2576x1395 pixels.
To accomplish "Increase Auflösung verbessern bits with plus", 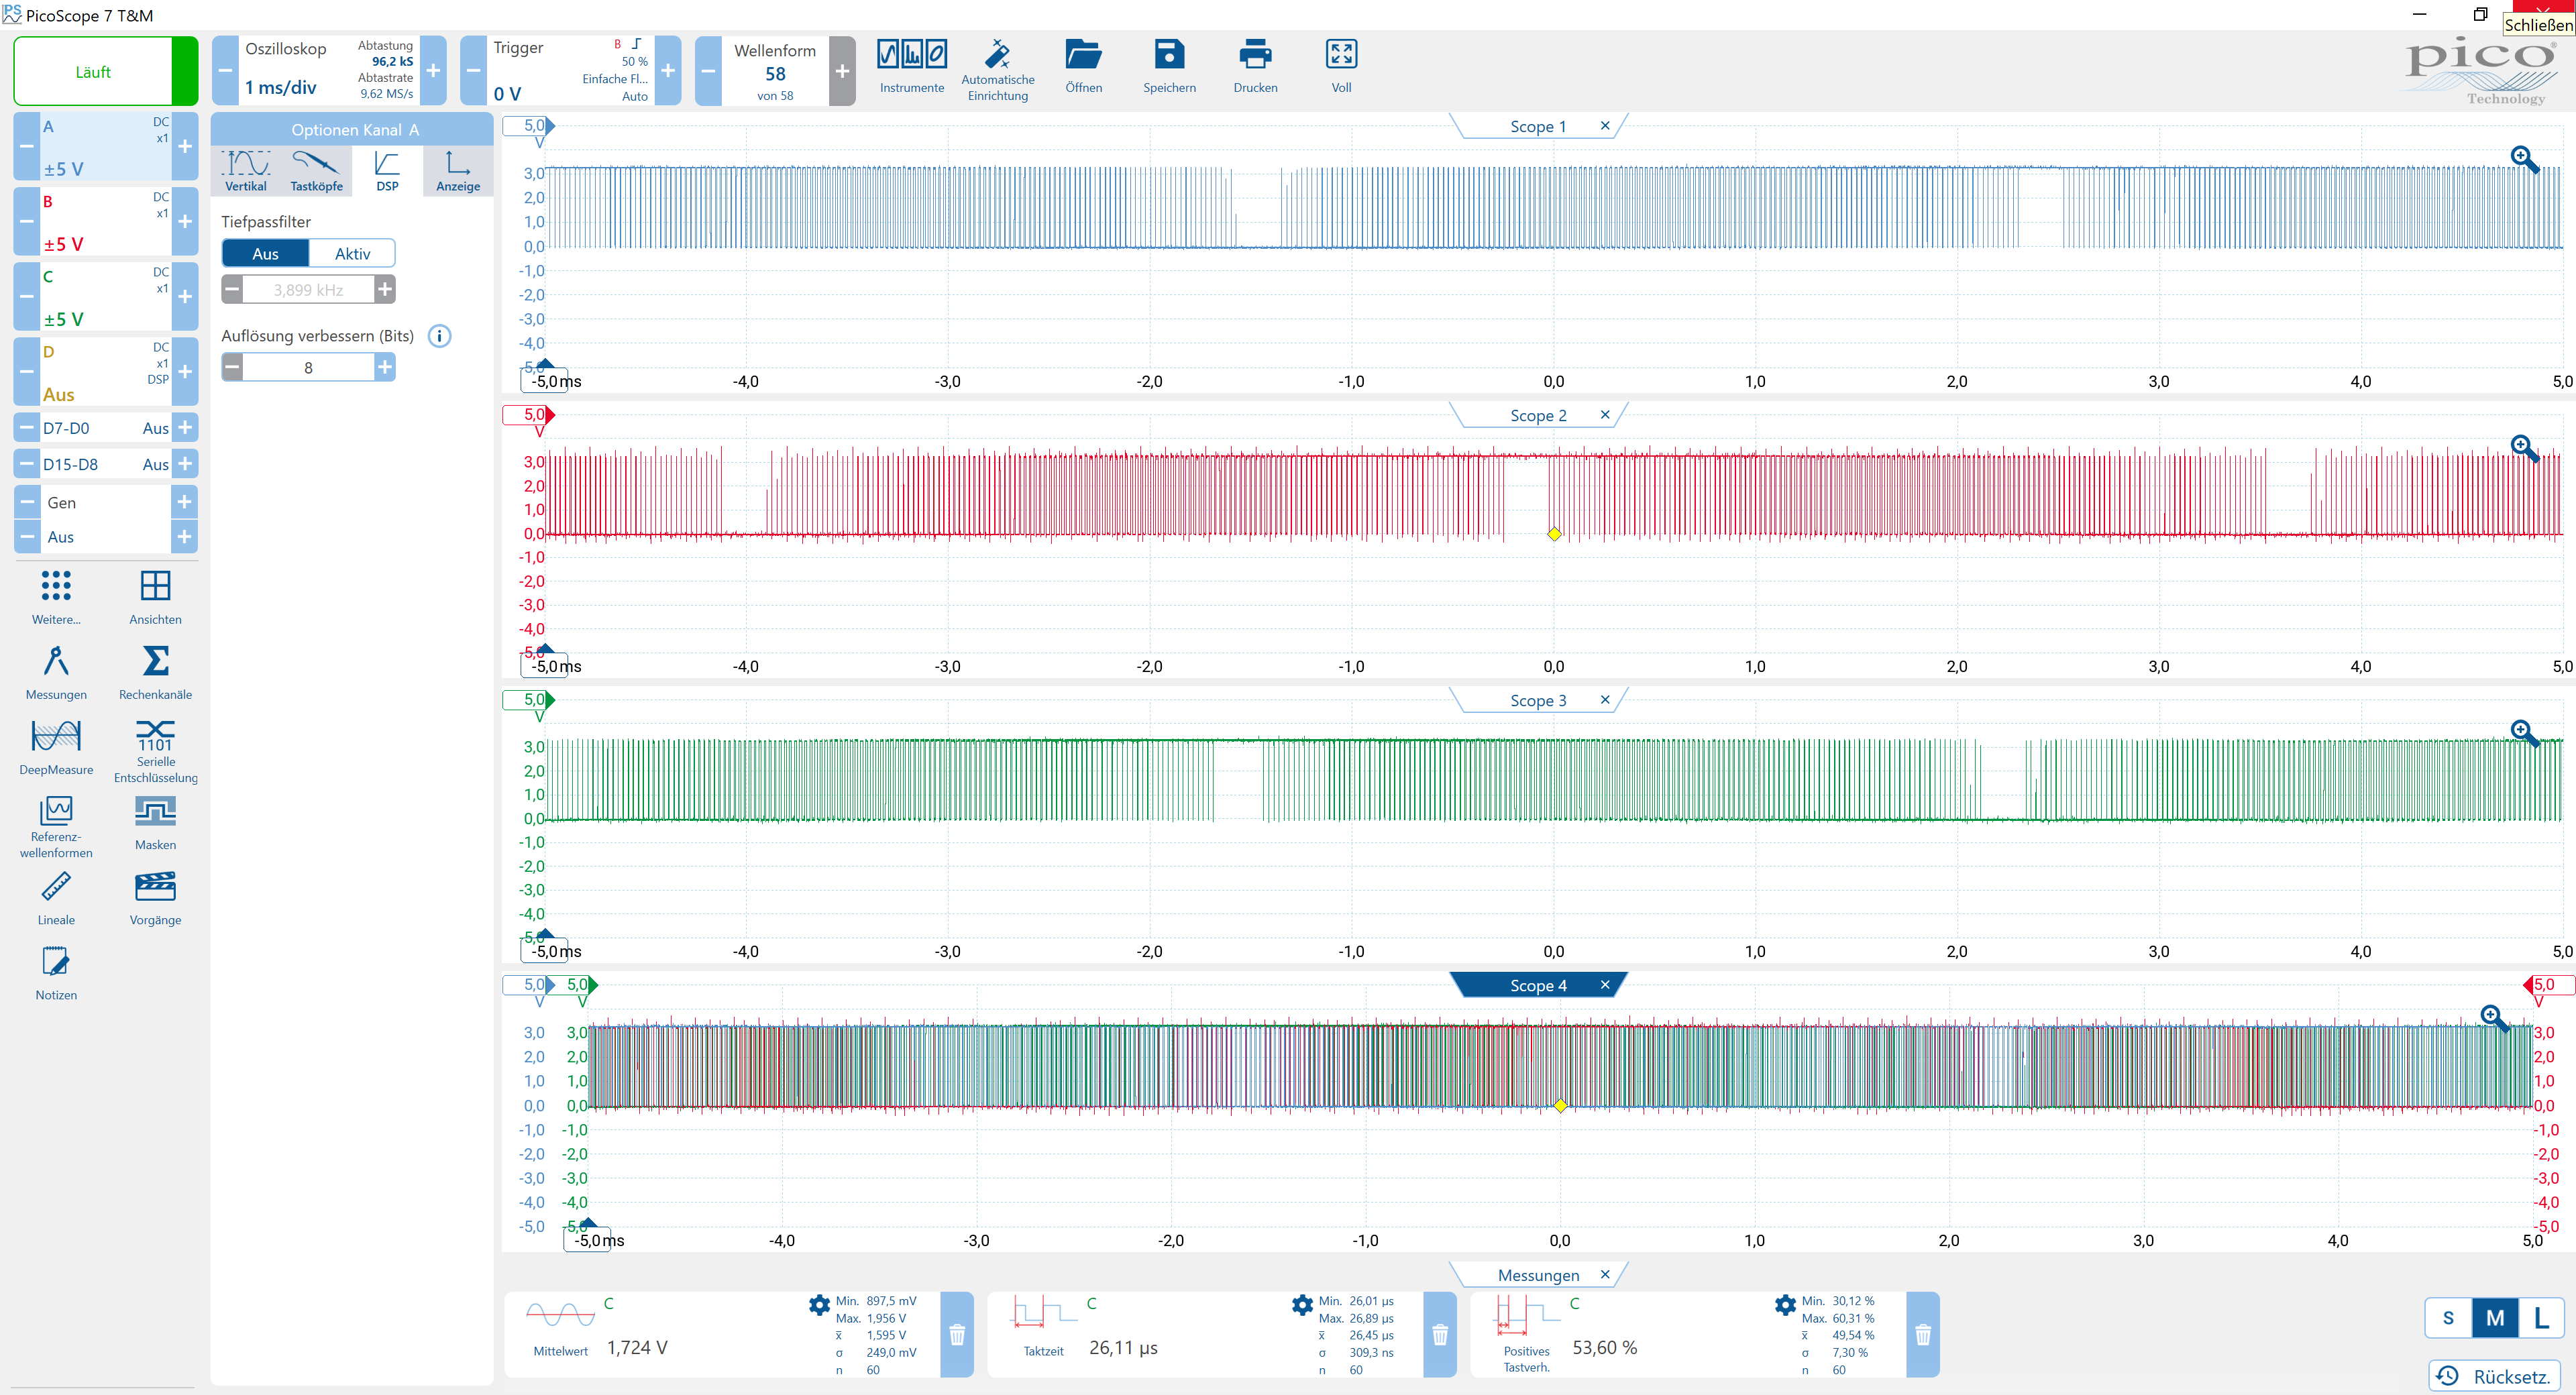I will 385,367.
